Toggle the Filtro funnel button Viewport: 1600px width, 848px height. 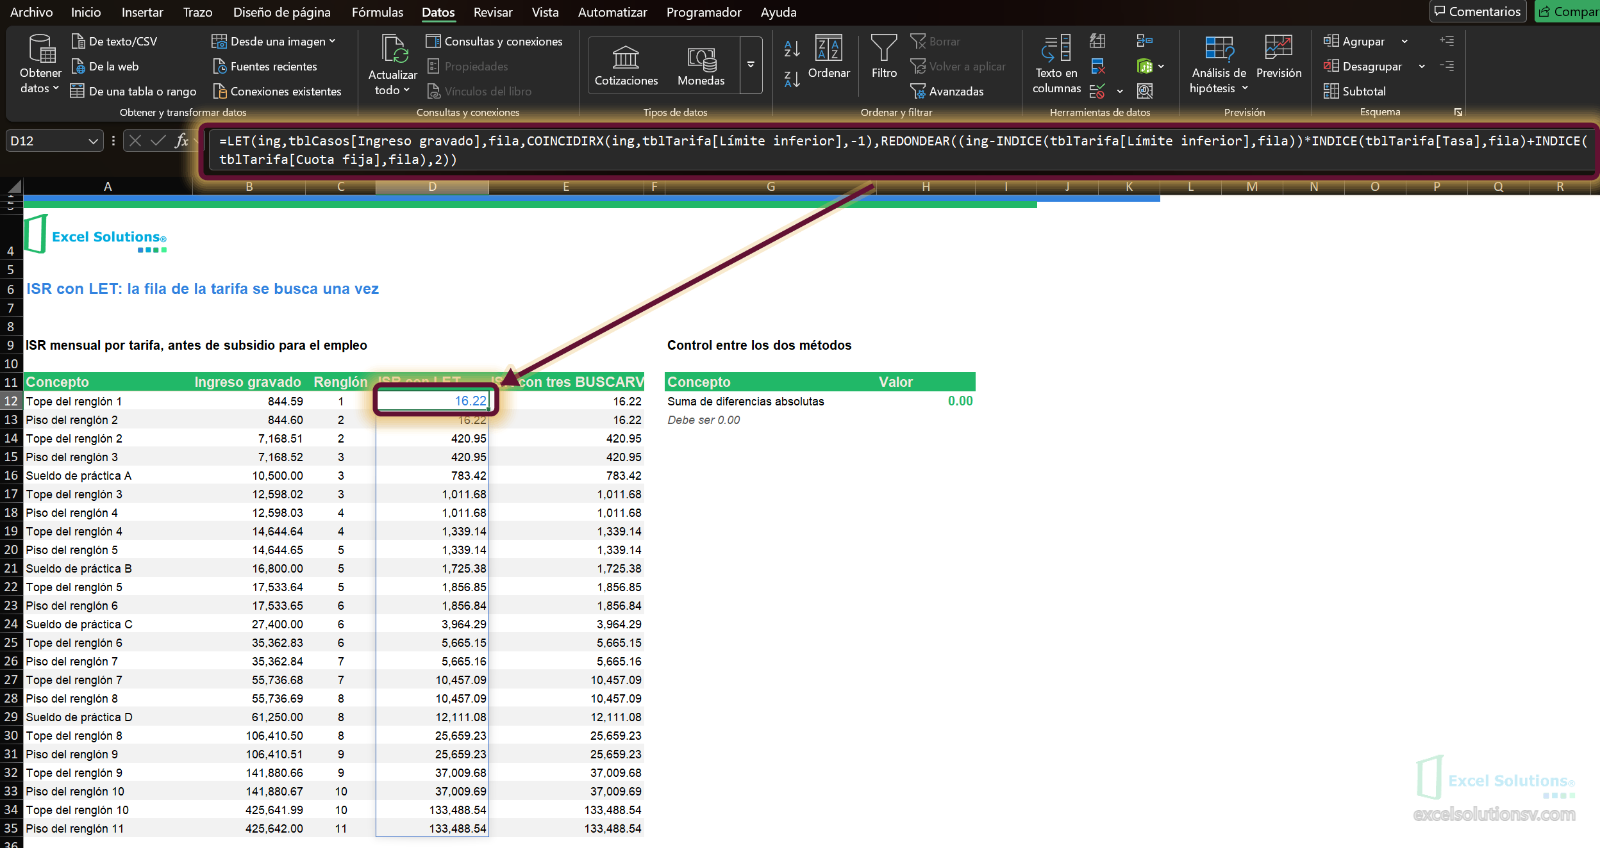(x=884, y=58)
